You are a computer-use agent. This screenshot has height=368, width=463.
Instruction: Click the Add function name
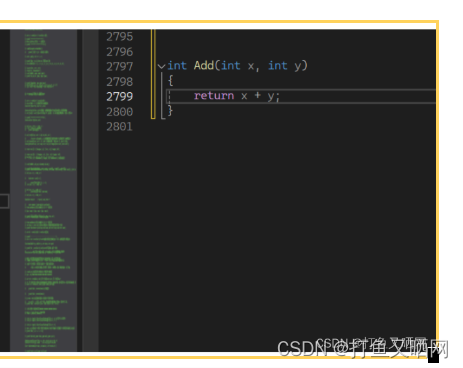click(x=204, y=65)
